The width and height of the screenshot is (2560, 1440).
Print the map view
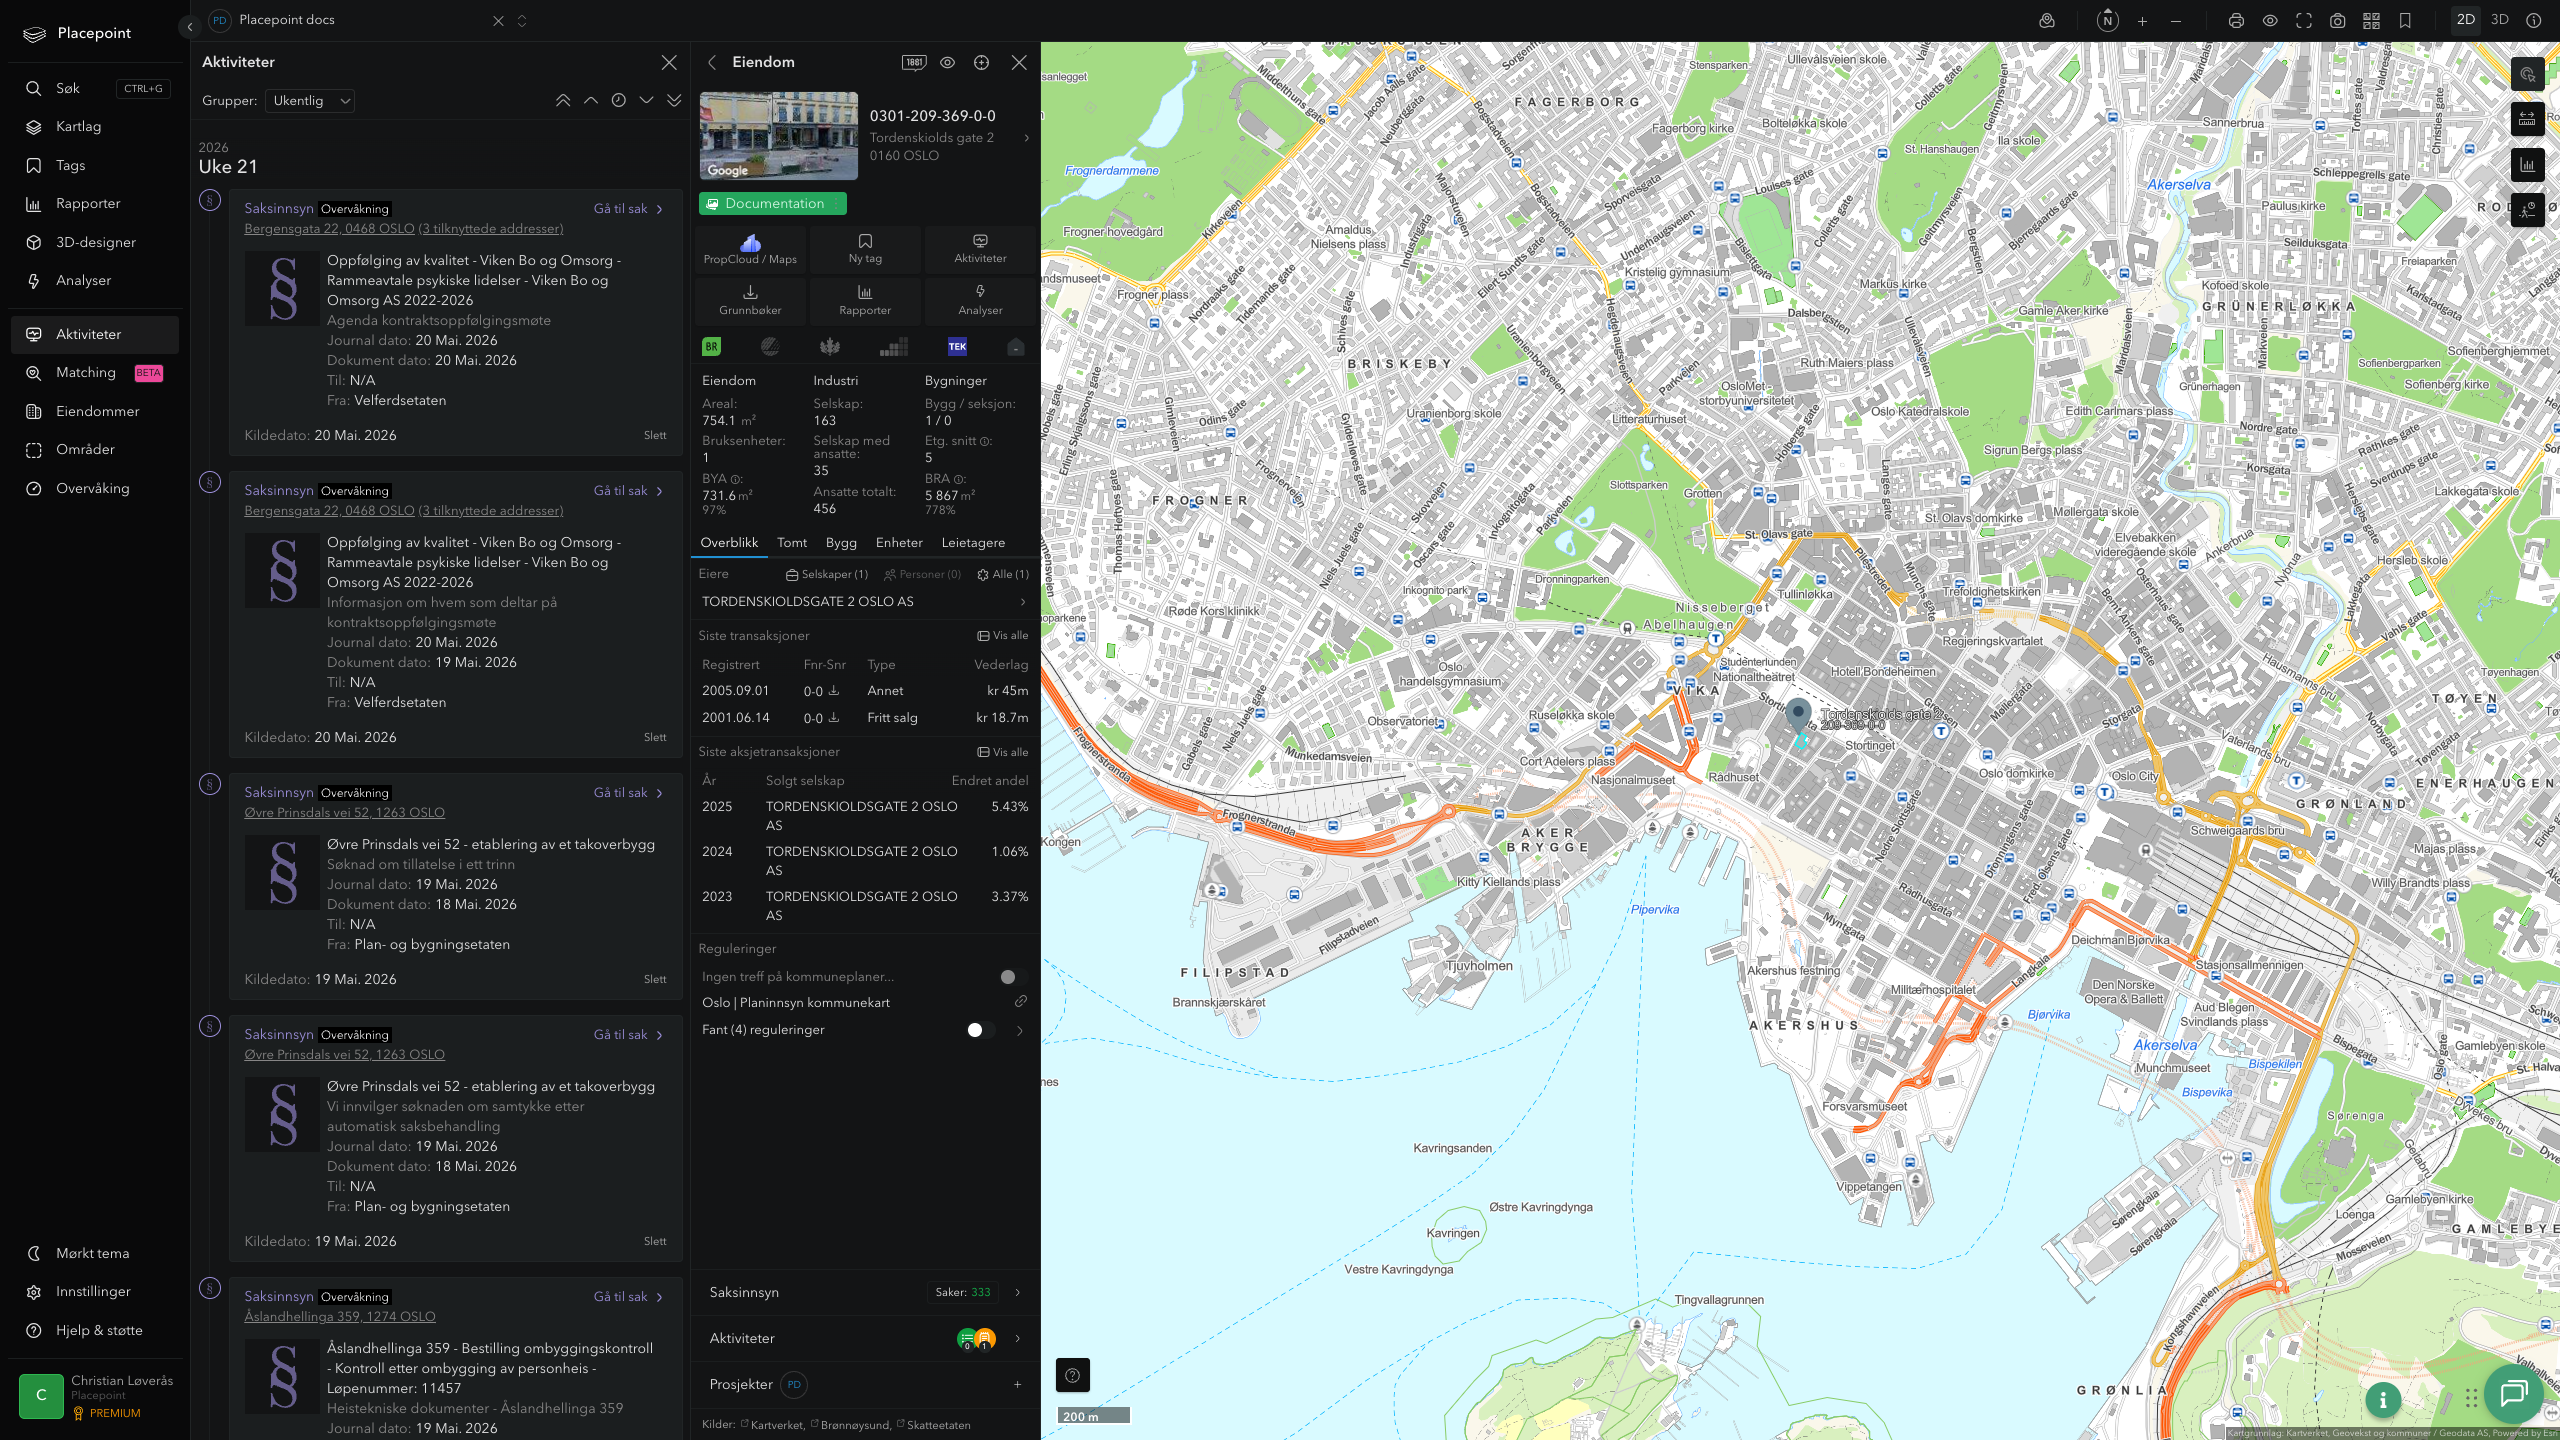(x=2236, y=21)
